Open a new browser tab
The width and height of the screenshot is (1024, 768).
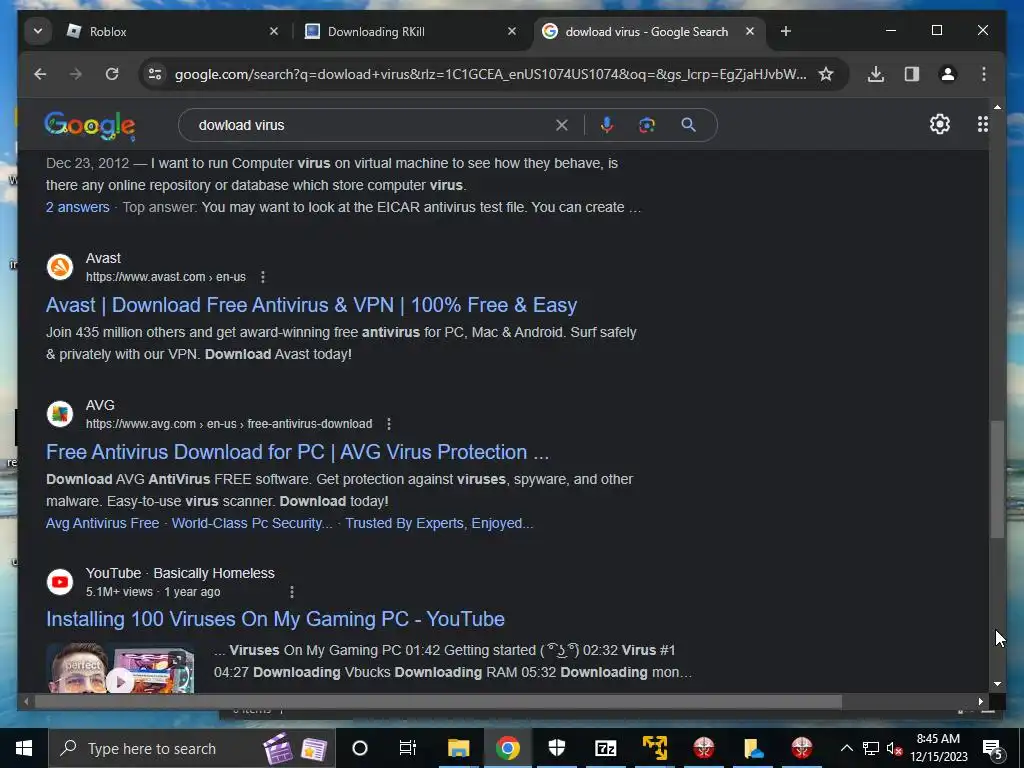click(786, 31)
